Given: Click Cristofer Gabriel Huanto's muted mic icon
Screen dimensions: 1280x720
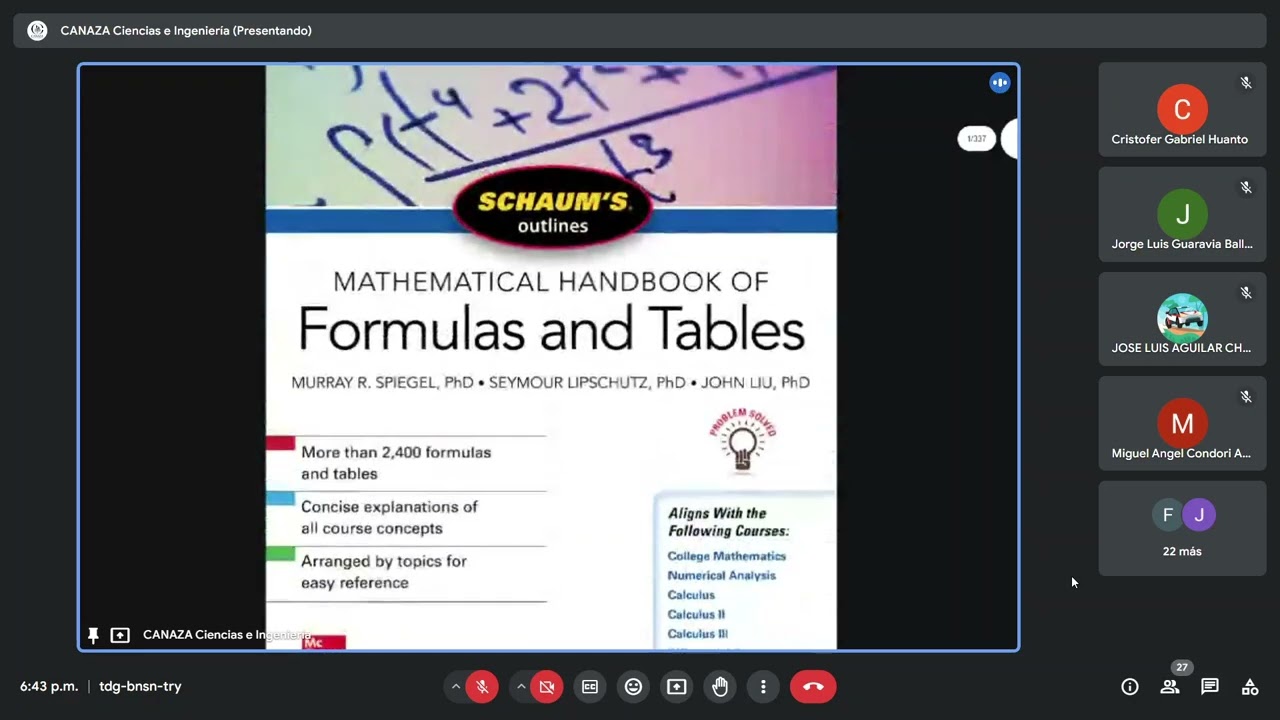Looking at the screenshot, I should [x=1246, y=83].
